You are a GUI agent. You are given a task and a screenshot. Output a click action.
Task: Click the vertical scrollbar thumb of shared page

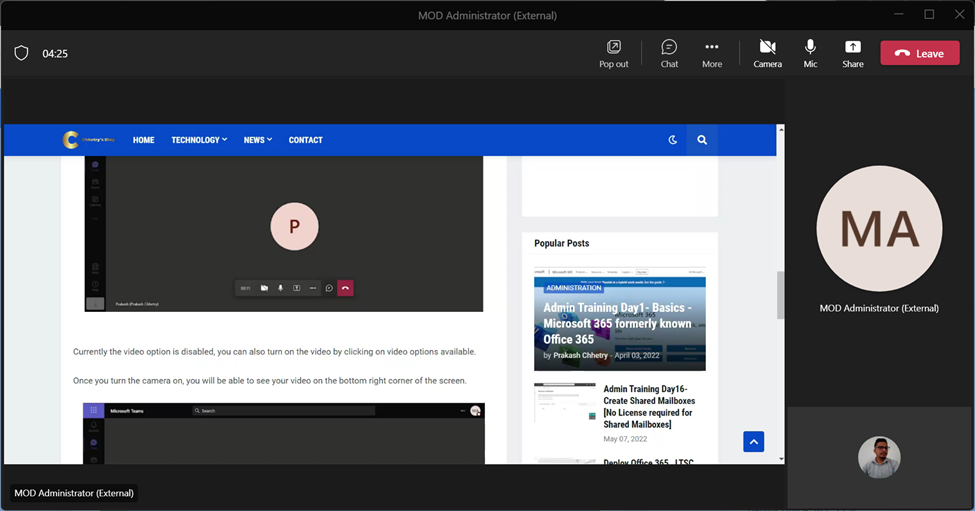780,295
